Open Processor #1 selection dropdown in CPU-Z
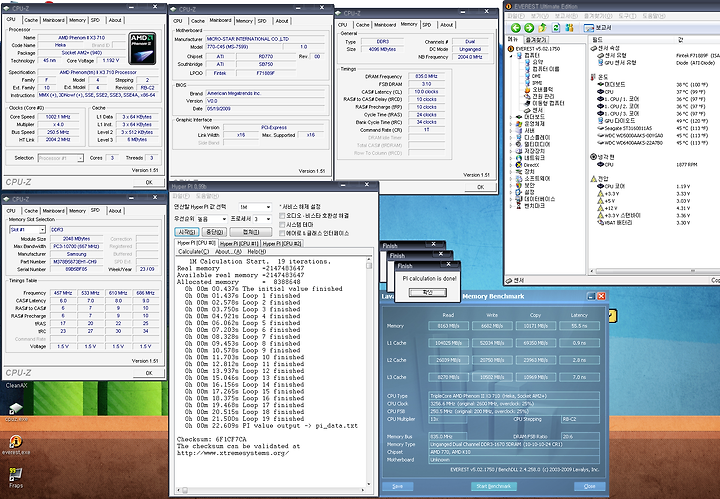Image resolution: width=720 pixels, height=499 pixels. click(x=60, y=158)
